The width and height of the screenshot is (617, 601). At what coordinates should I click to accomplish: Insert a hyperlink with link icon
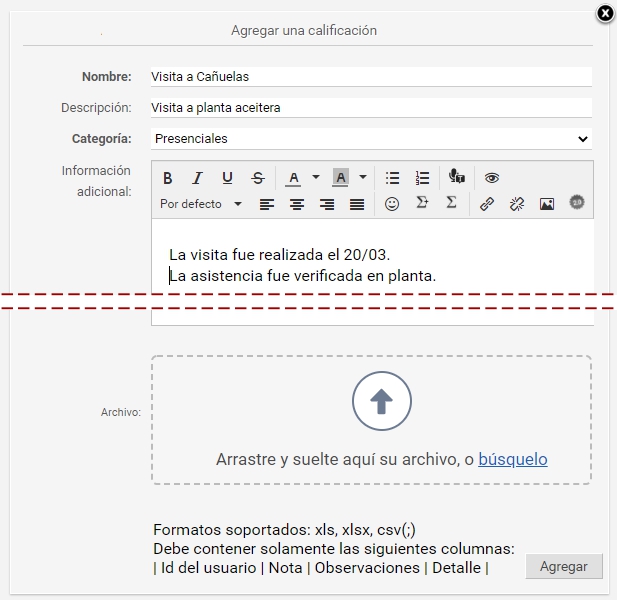pos(487,204)
